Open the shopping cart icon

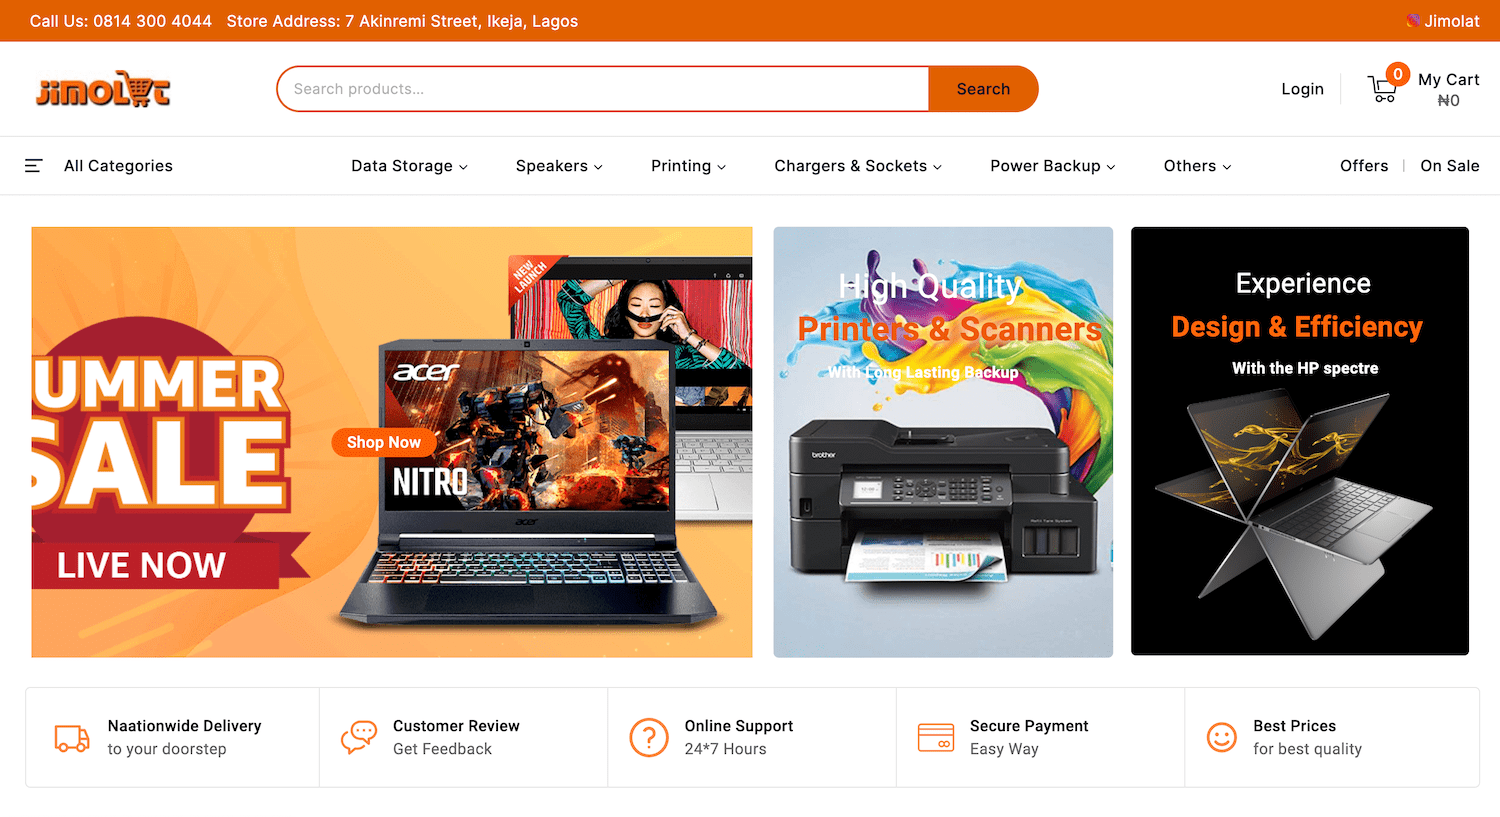click(x=1383, y=89)
